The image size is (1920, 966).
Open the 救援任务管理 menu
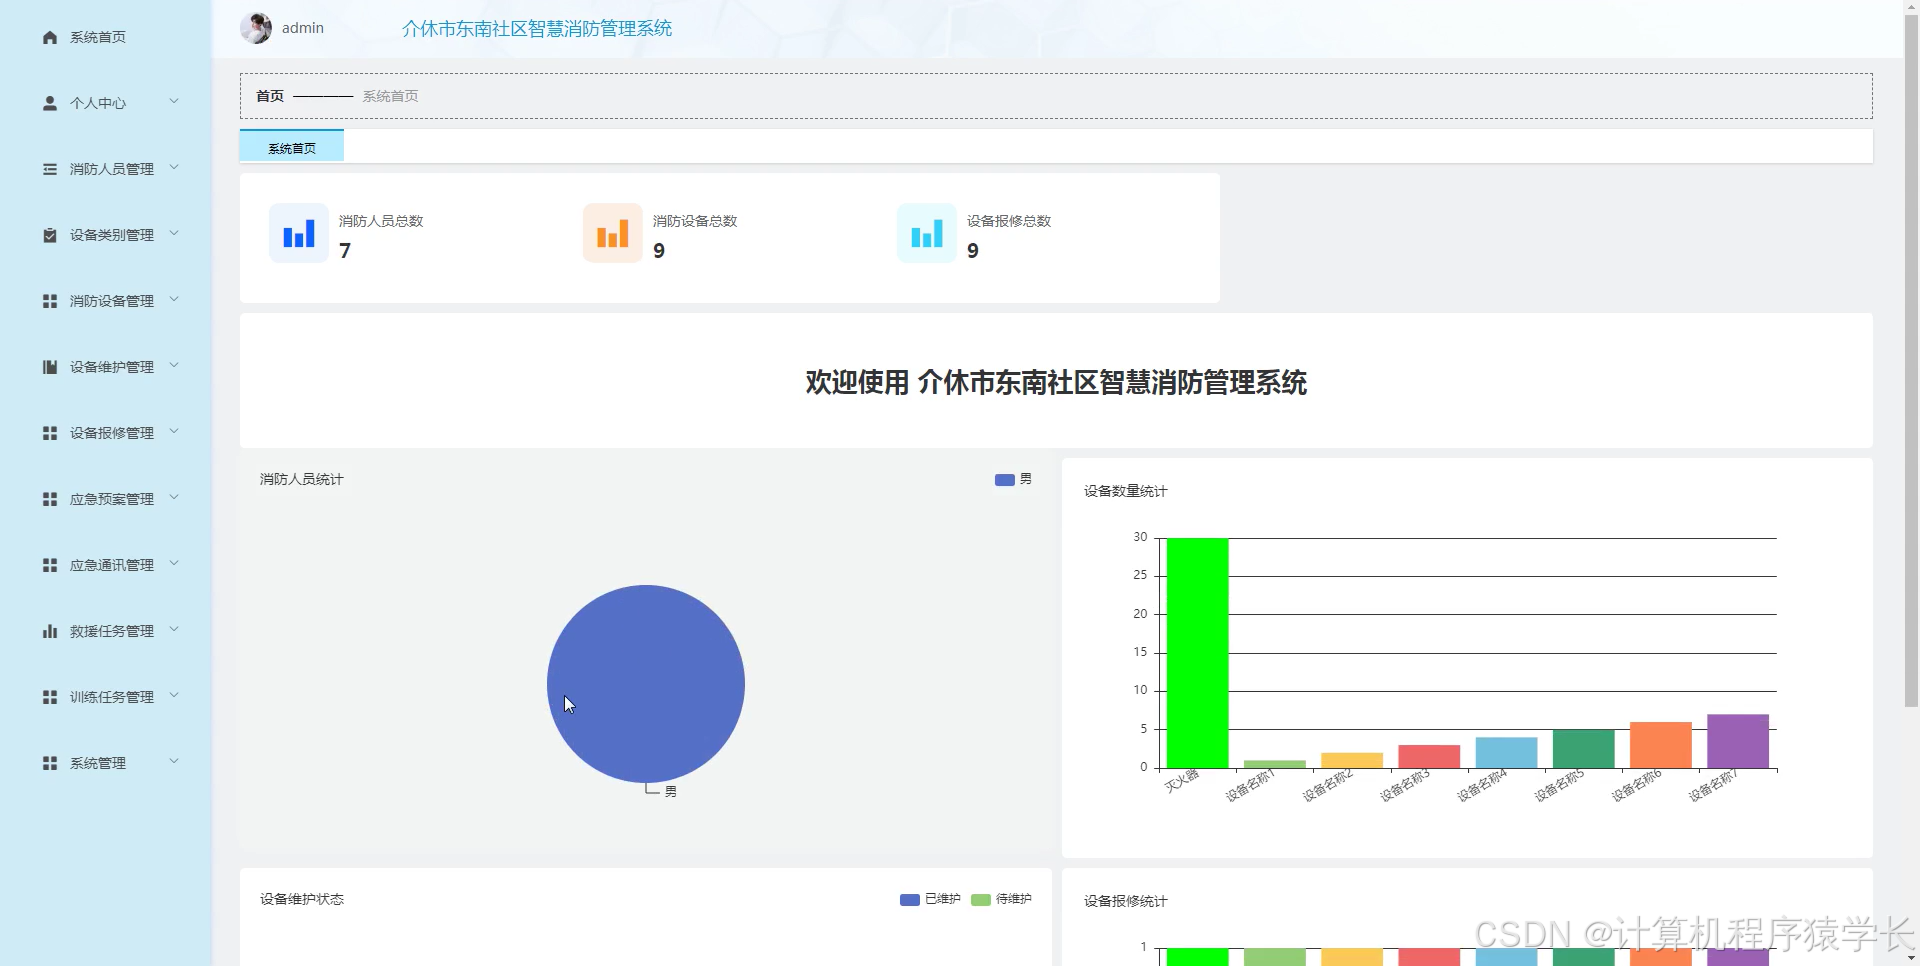point(106,631)
